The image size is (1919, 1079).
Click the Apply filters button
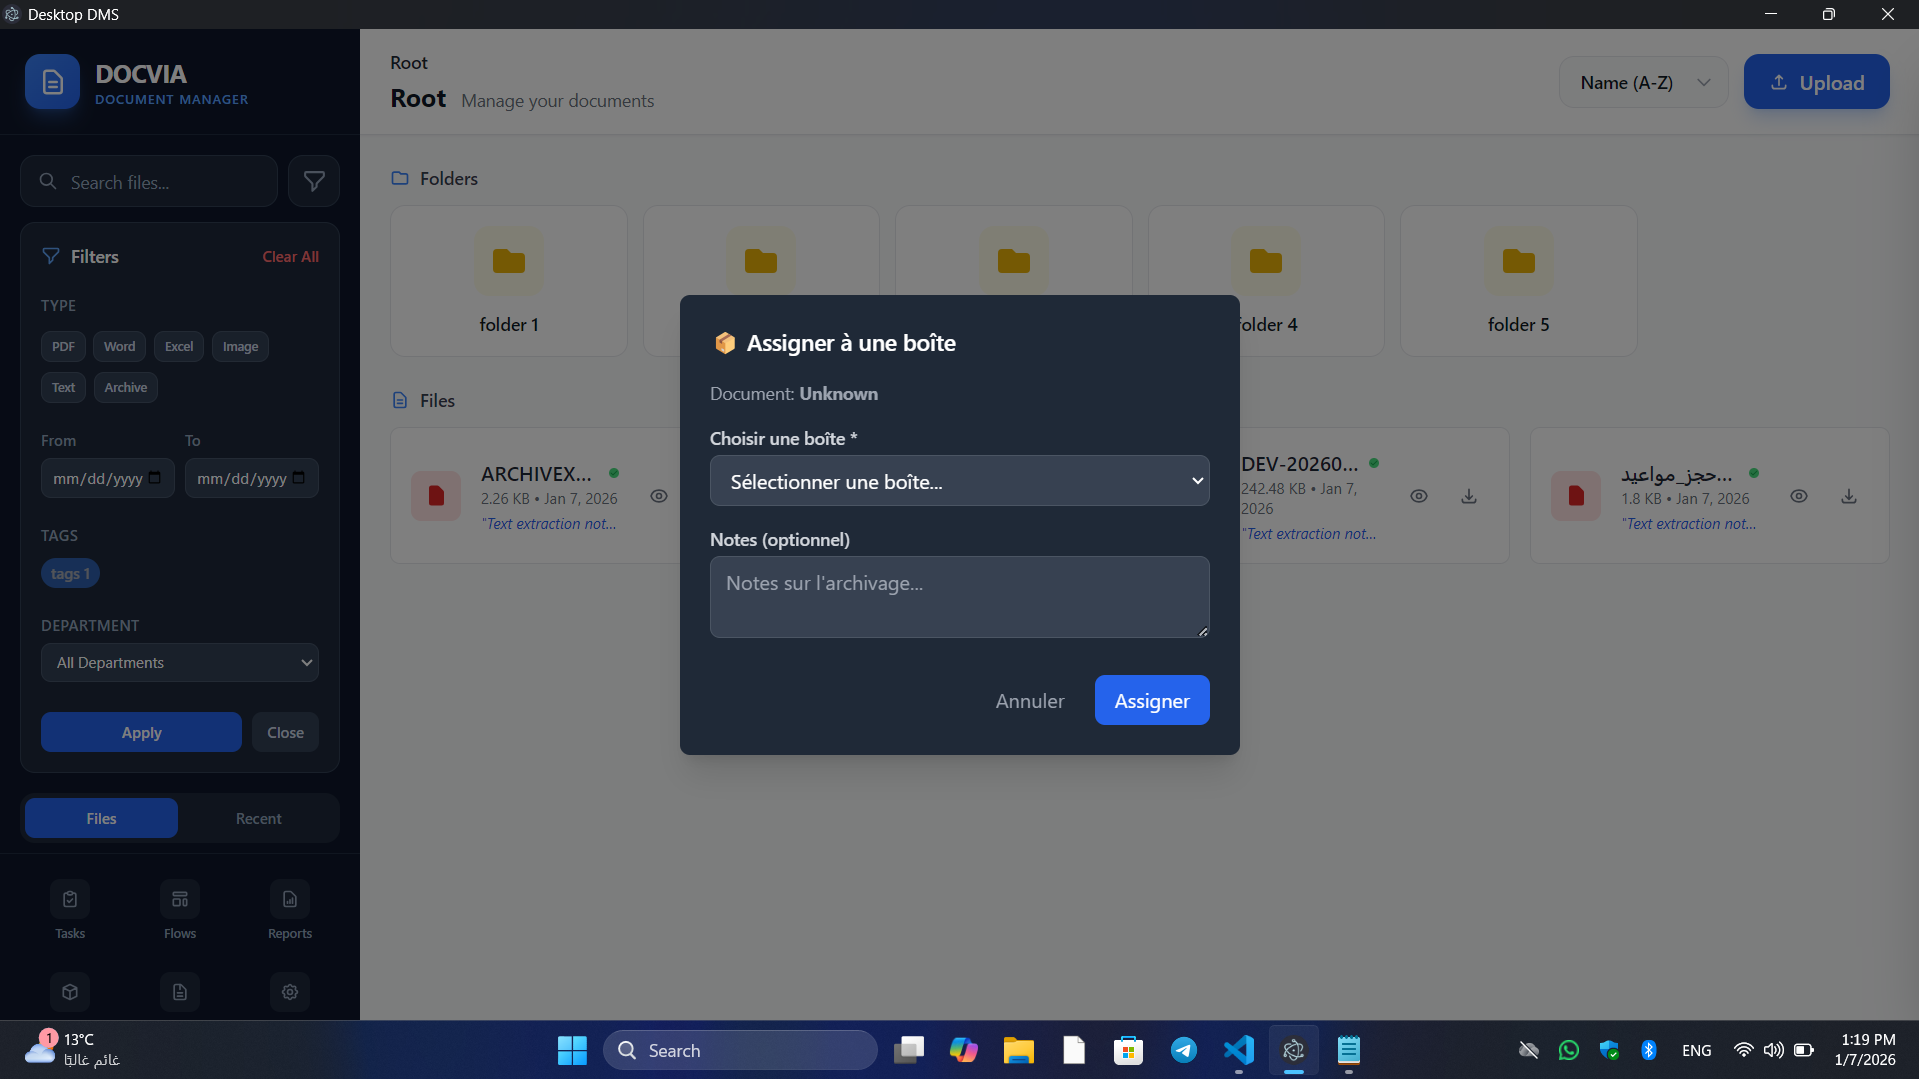pyautogui.click(x=141, y=732)
